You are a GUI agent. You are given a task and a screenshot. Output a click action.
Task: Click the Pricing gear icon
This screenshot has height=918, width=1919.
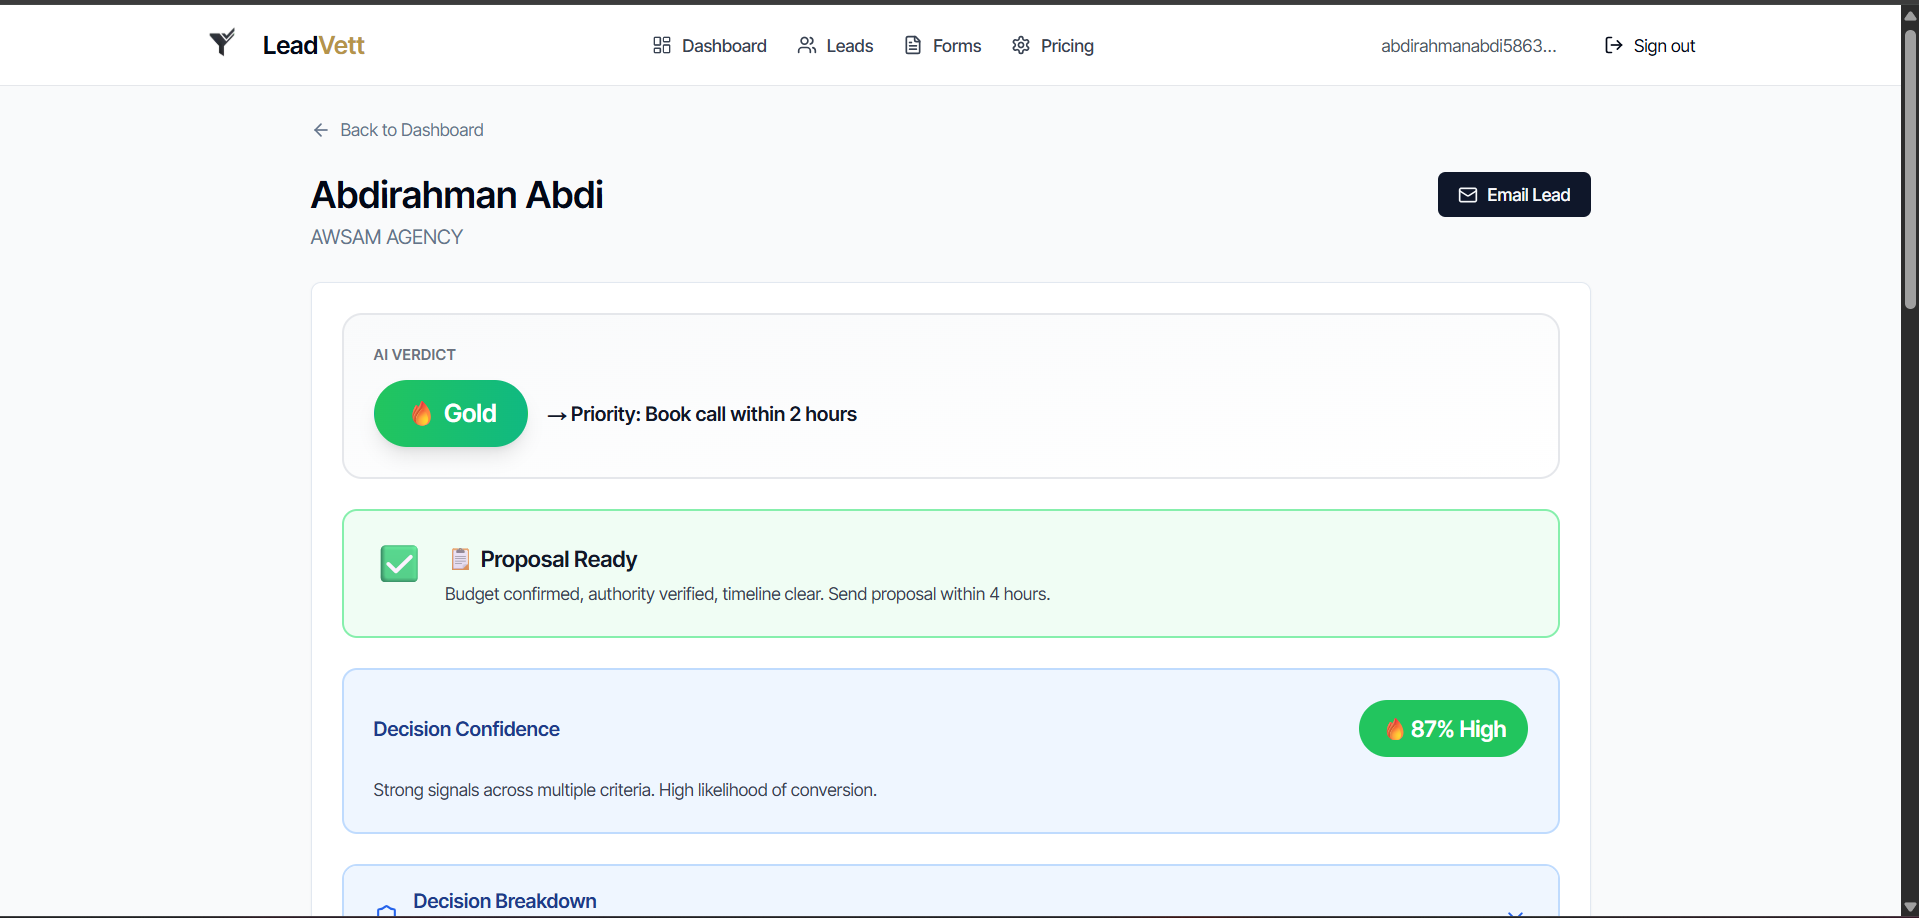(1020, 45)
